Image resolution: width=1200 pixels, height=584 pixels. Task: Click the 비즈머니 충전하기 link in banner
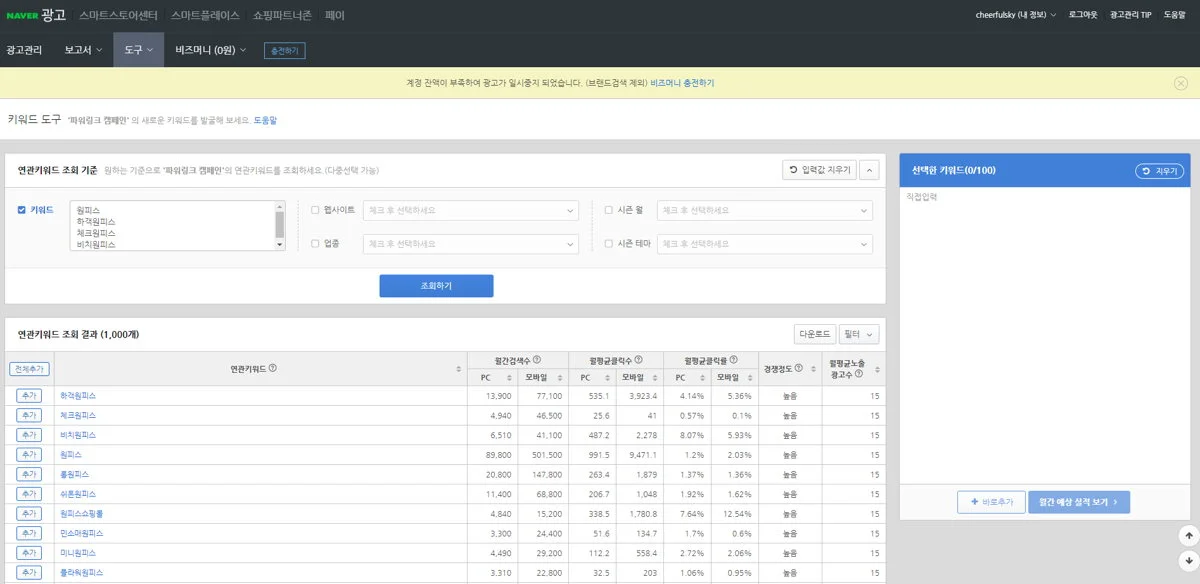pos(682,83)
